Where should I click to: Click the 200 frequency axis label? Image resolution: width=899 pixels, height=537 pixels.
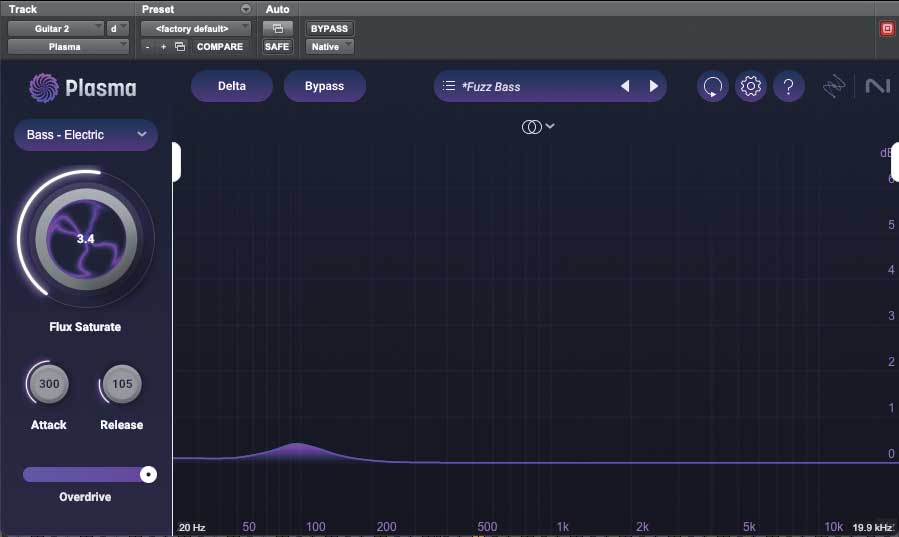(x=386, y=527)
